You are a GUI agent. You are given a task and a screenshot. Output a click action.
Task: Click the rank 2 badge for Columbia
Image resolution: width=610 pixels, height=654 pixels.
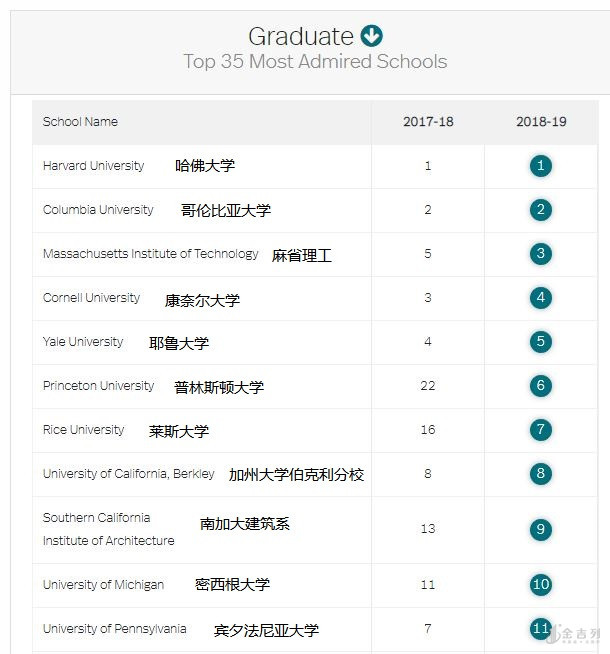(x=541, y=210)
